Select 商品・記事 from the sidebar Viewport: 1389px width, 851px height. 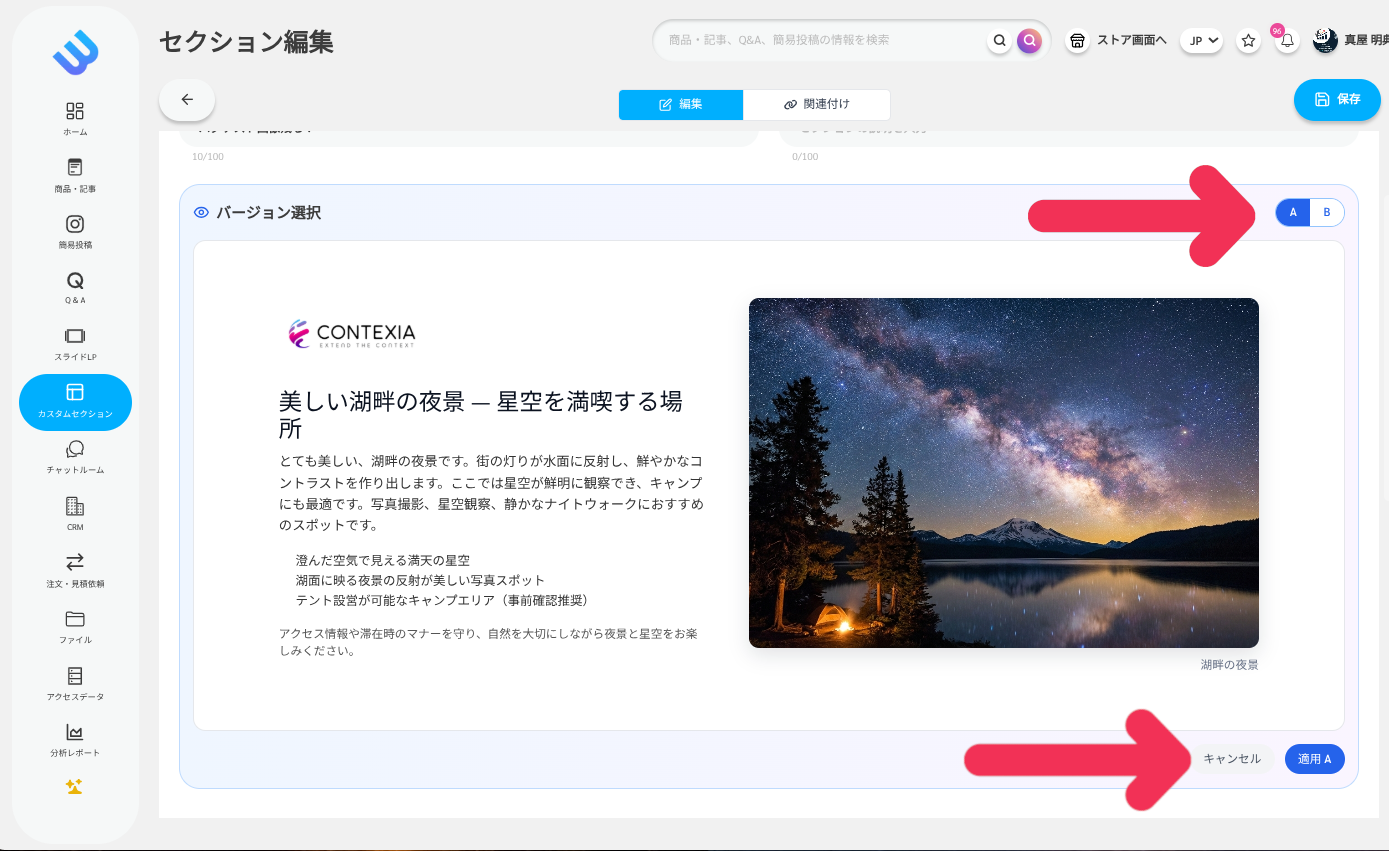[75, 174]
